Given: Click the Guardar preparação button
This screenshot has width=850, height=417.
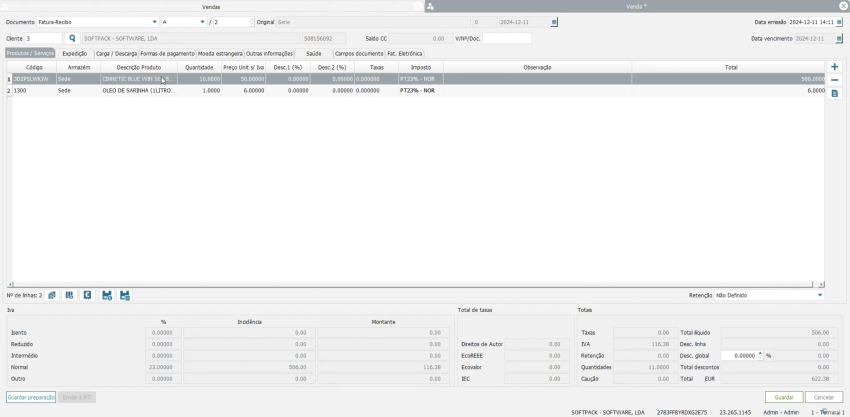Looking at the screenshot, I should coord(31,397).
